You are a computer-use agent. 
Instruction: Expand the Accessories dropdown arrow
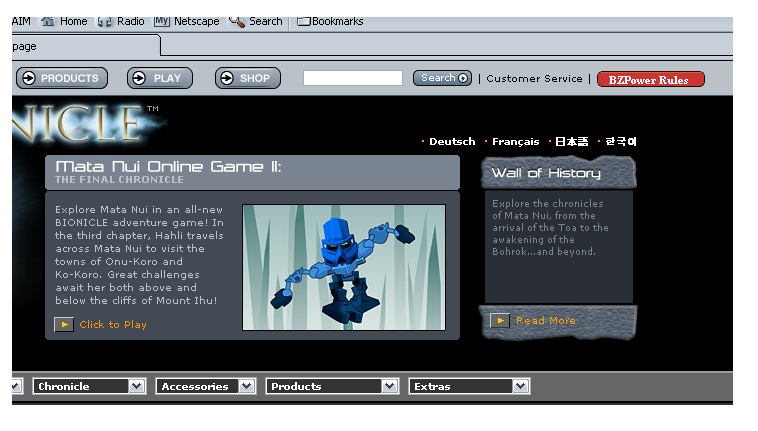click(x=247, y=386)
